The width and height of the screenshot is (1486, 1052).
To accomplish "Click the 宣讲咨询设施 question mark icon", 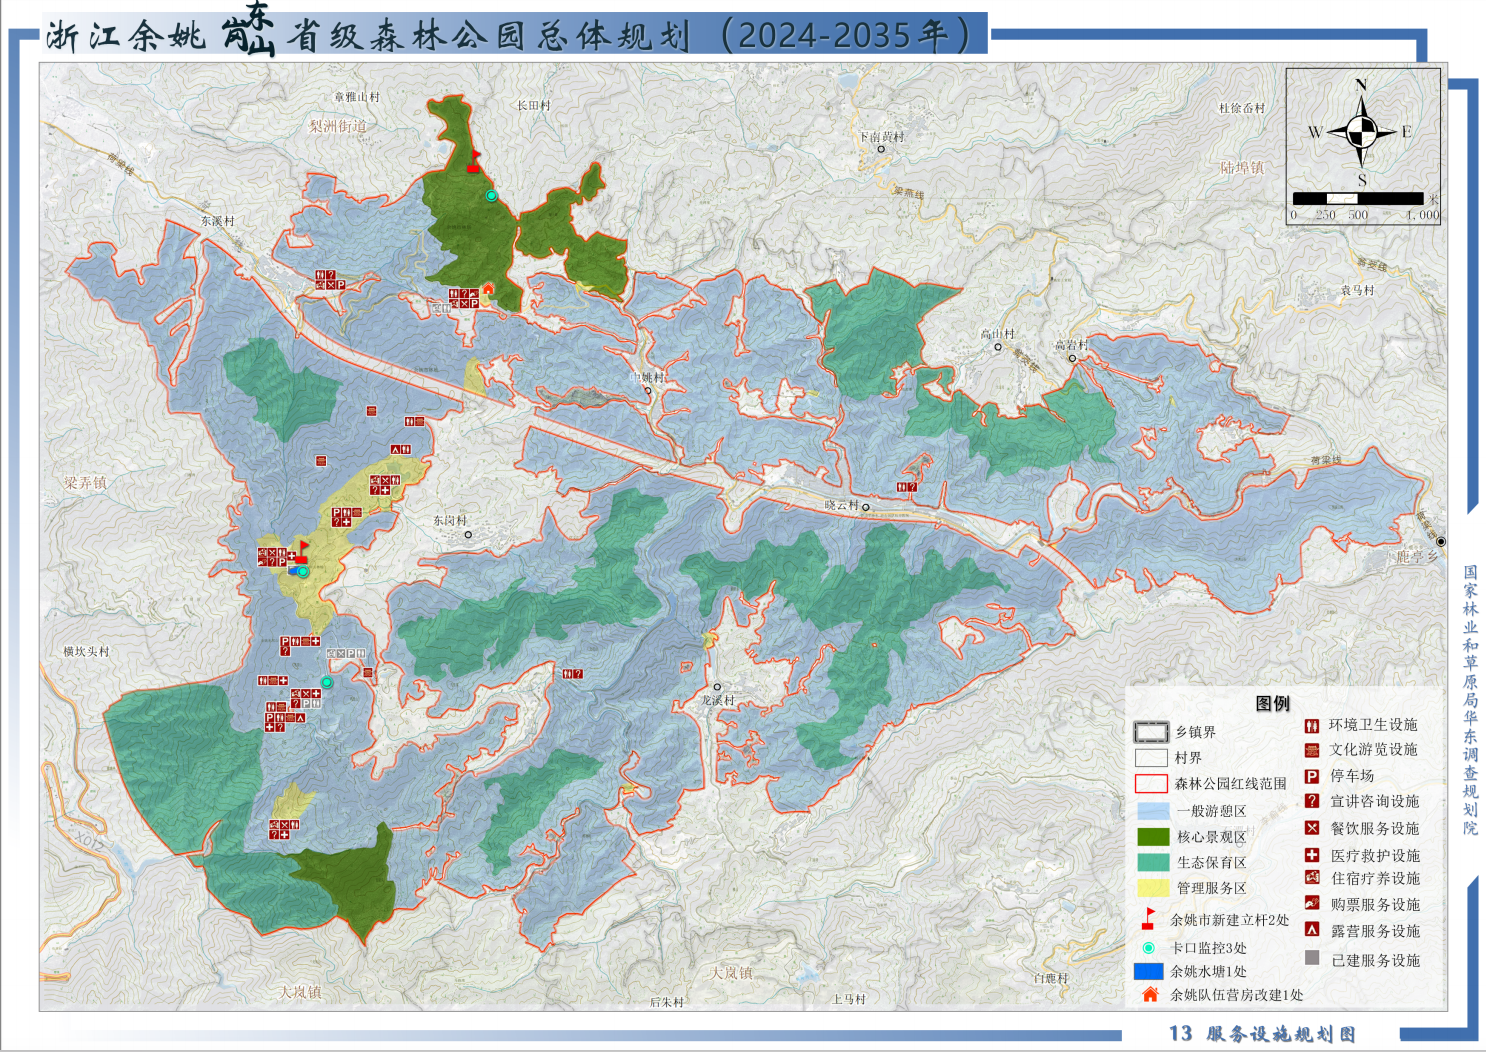I will [x=1312, y=801].
